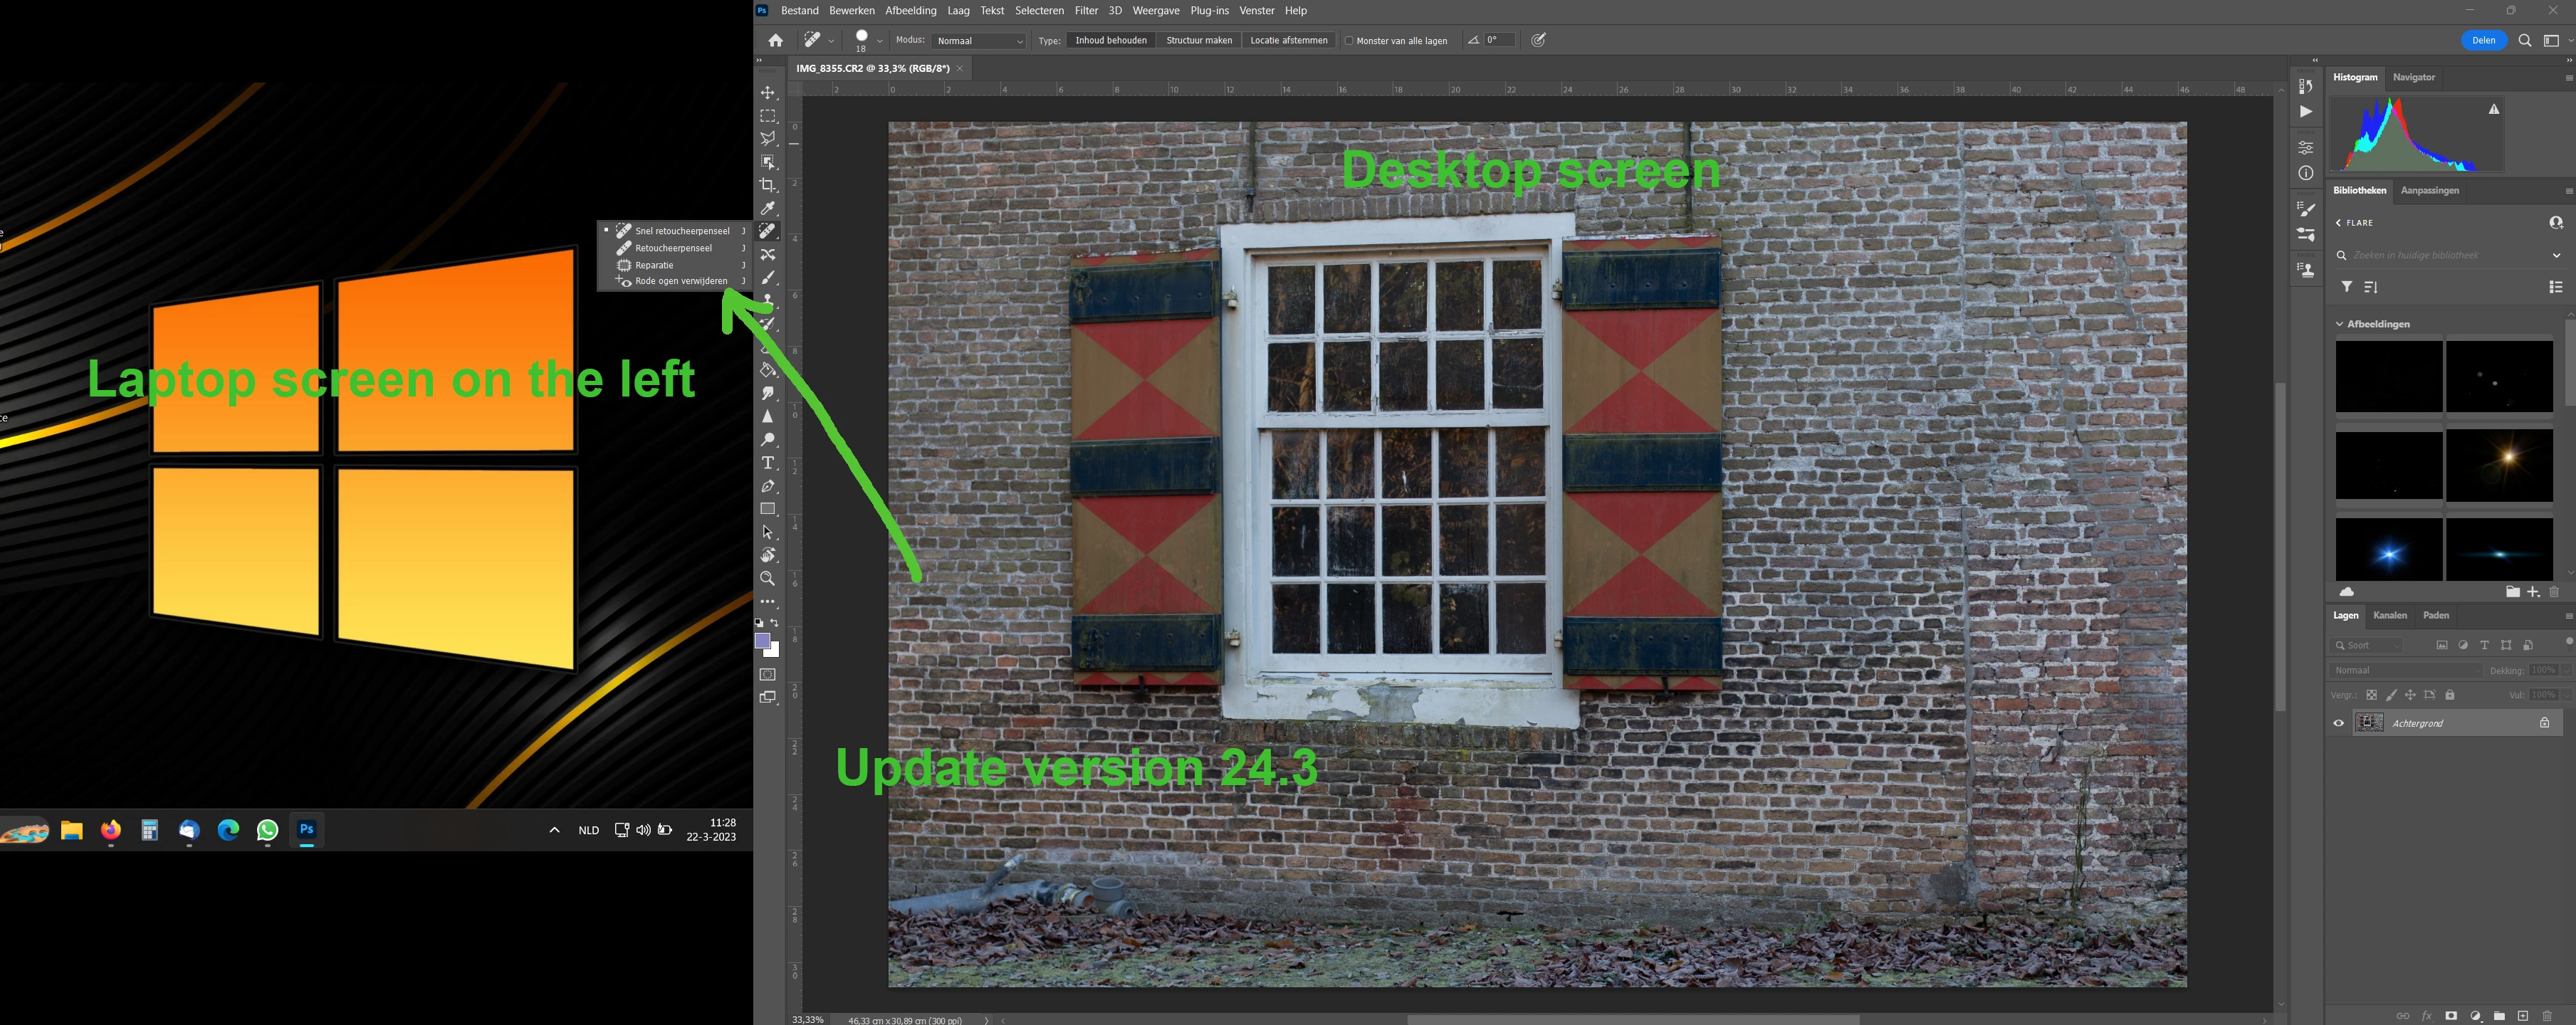Collapse the Afbeeldingen section

2340,324
